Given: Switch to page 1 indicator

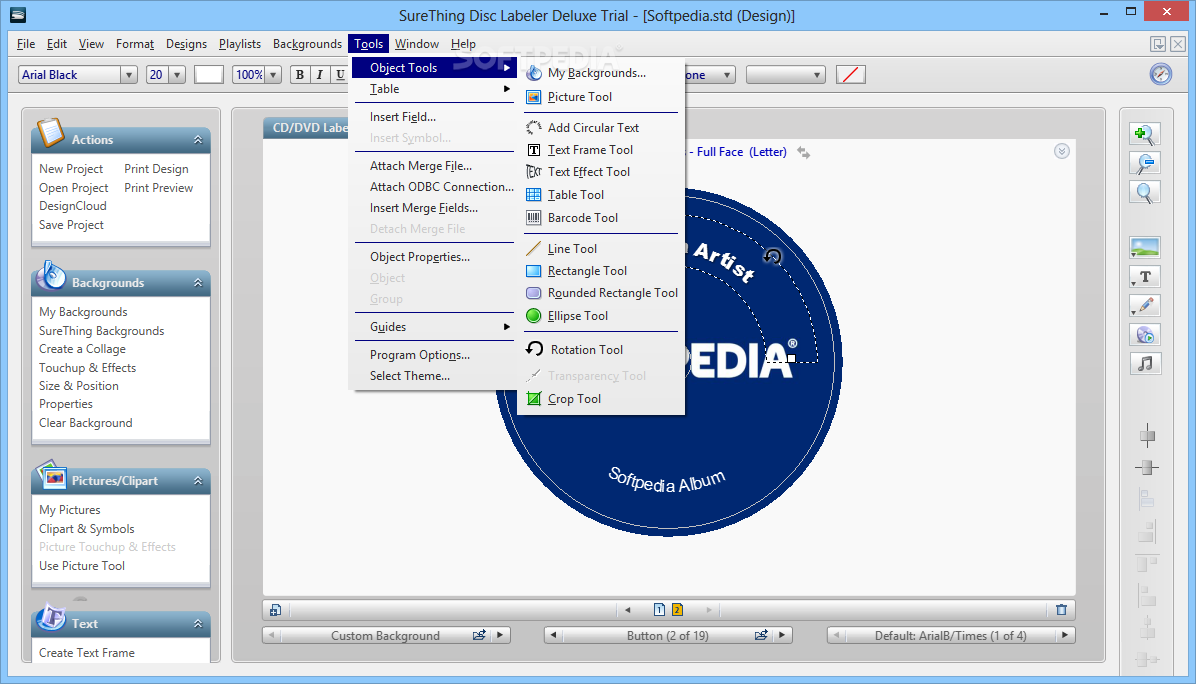Looking at the screenshot, I should (659, 609).
